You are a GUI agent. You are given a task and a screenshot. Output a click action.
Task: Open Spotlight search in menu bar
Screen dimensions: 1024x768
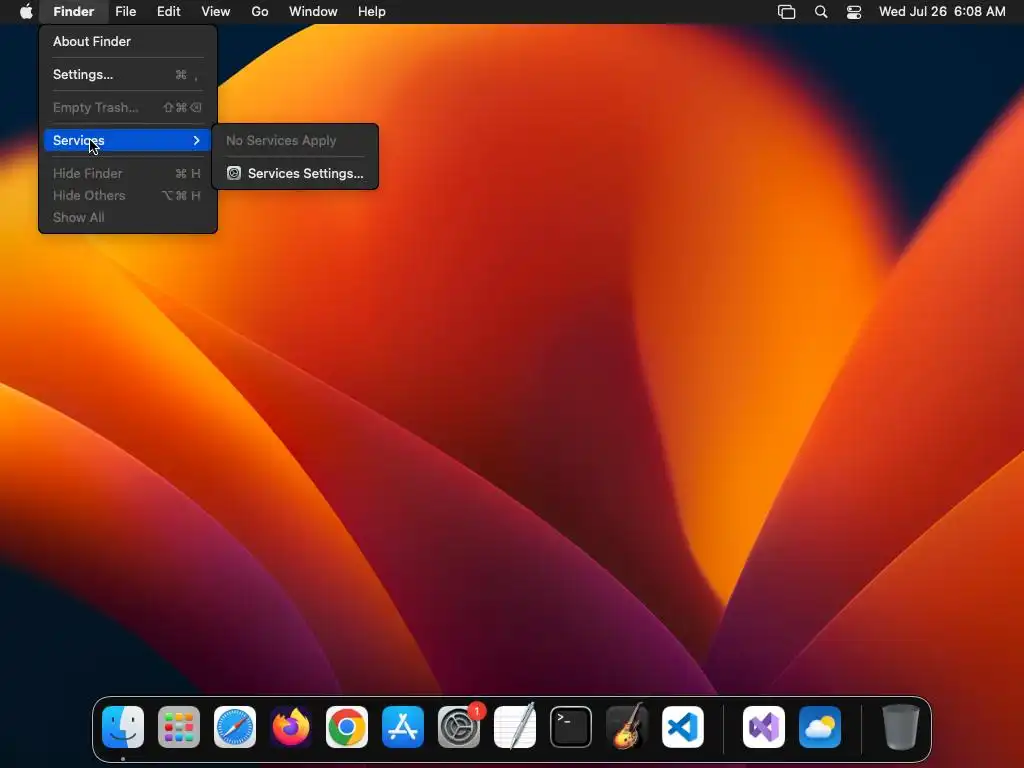pyautogui.click(x=821, y=12)
